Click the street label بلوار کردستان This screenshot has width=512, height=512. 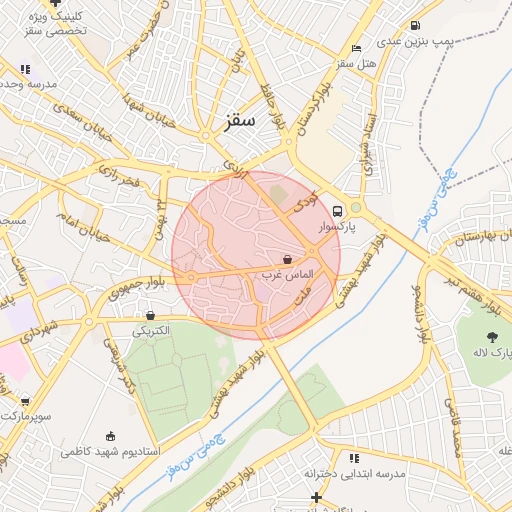click(315, 109)
